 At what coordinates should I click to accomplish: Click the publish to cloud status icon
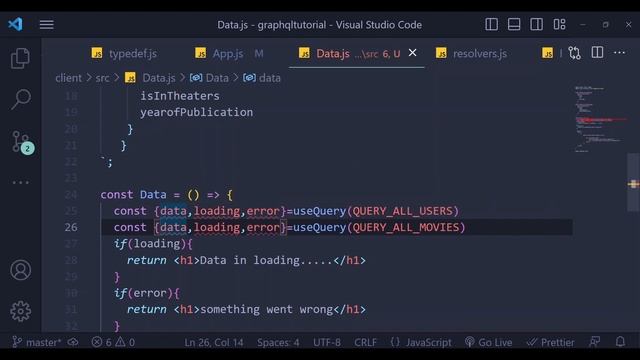pos(73,342)
